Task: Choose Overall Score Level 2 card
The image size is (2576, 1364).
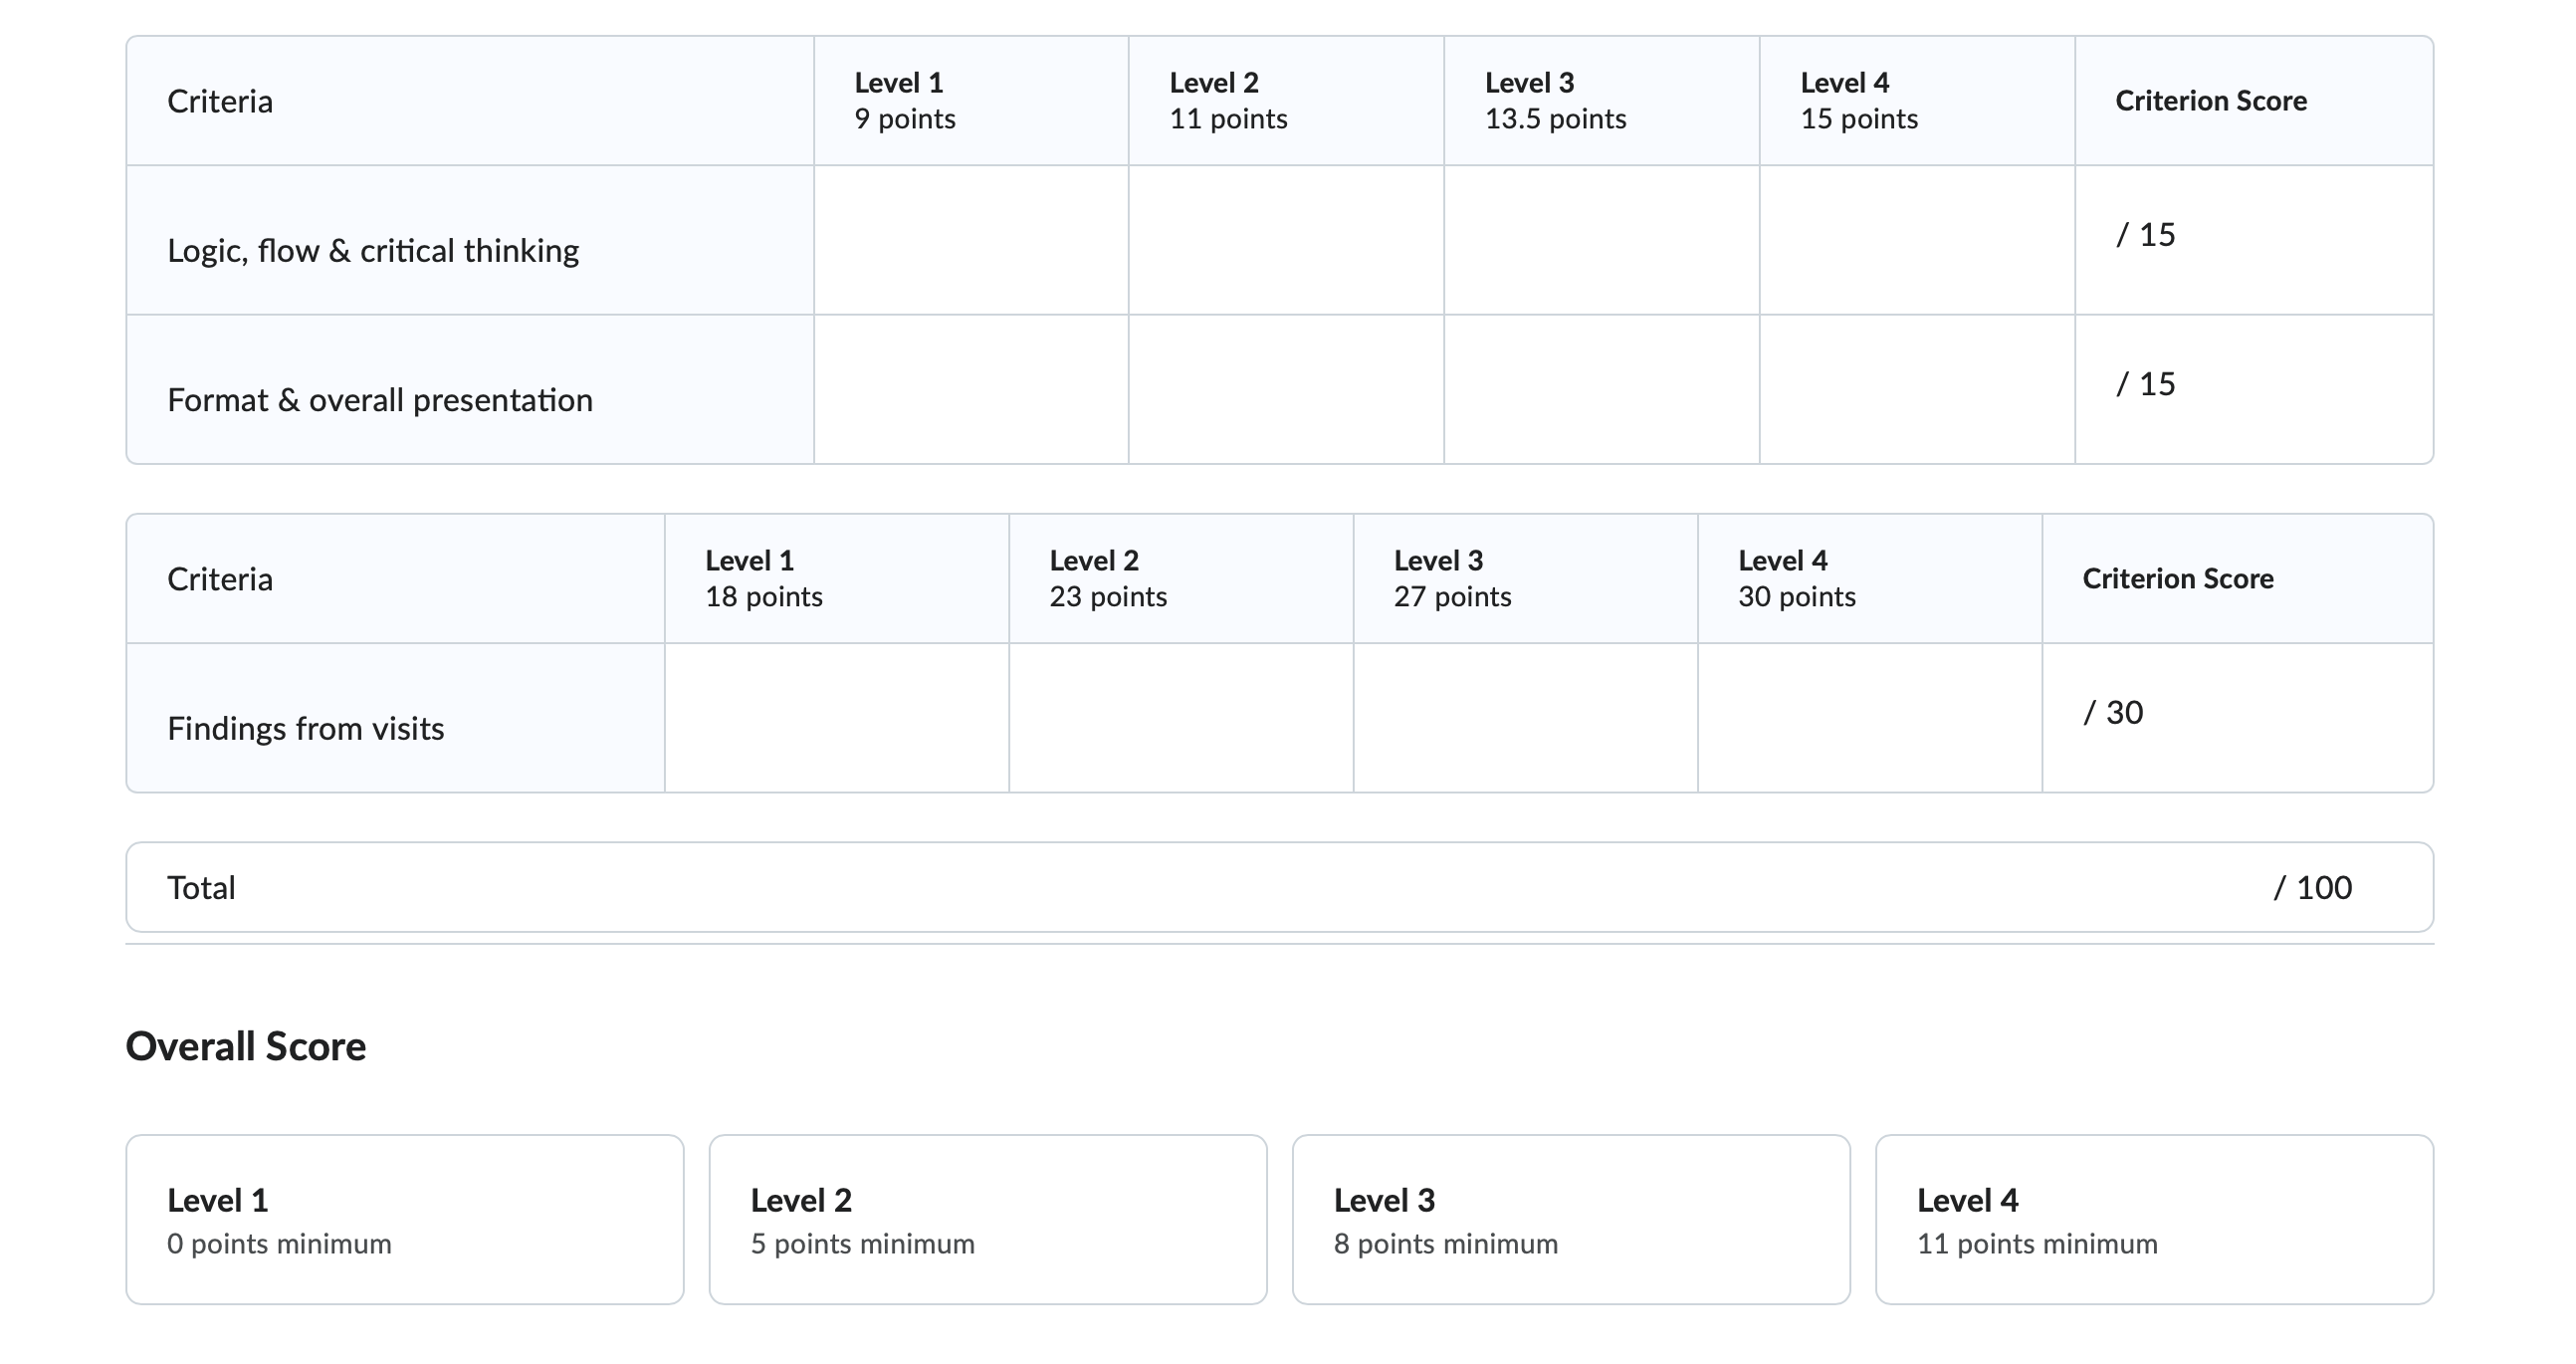Action: [988, 1219]
